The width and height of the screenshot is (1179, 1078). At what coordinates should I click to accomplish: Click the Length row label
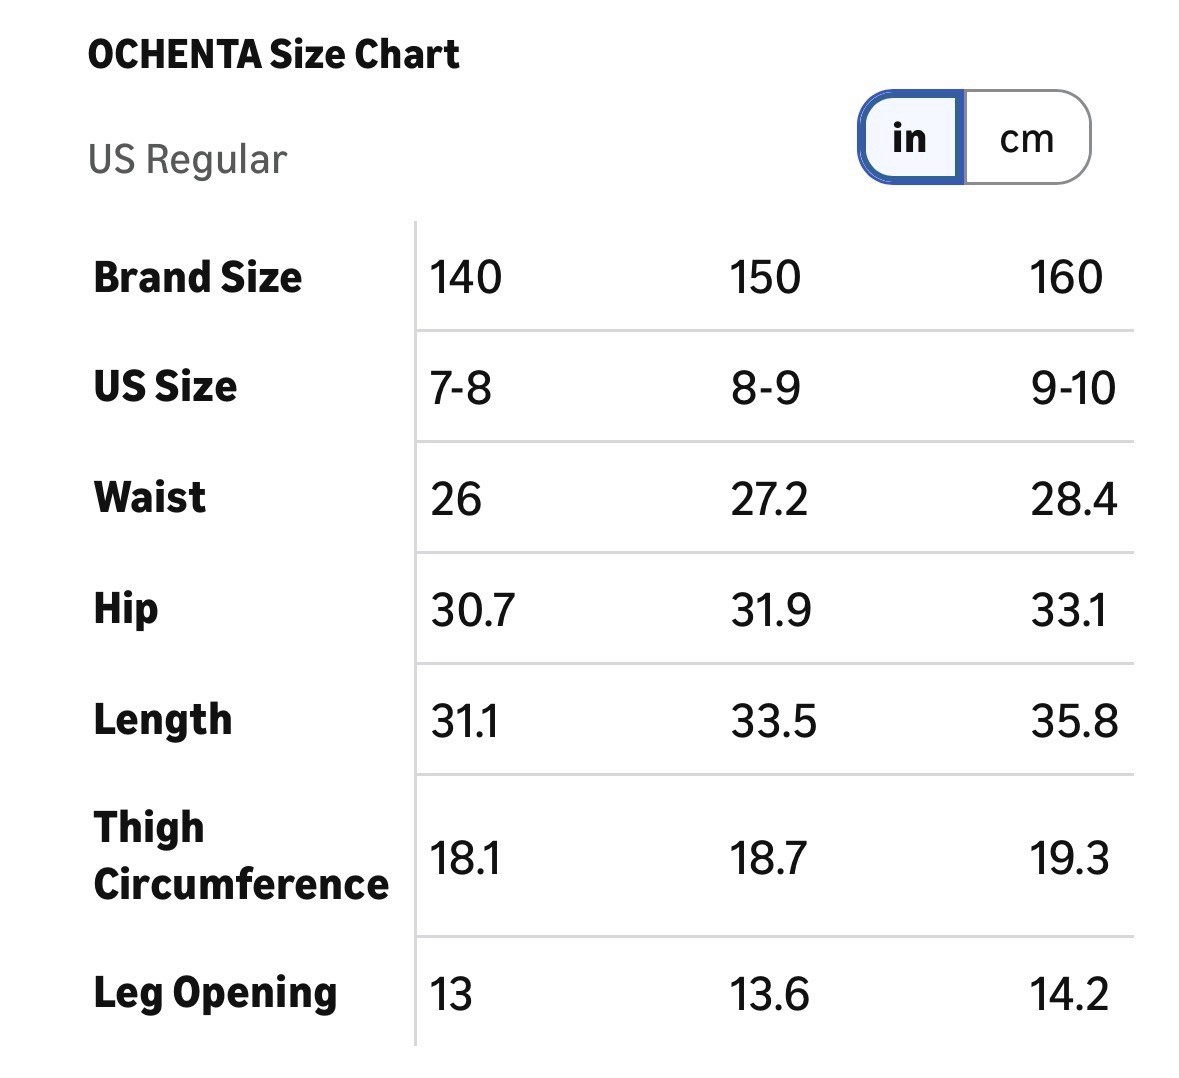click(x=162, y=719)
